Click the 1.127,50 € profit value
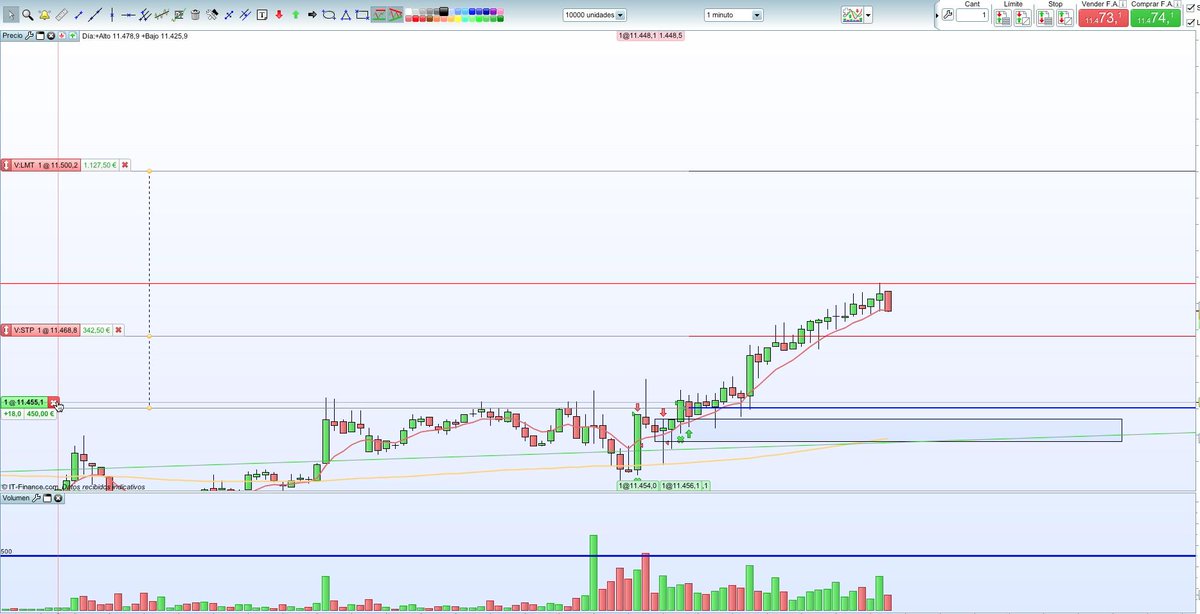Screen dimensions: 1200x614 pyautogui.click(x=100, y=165)
